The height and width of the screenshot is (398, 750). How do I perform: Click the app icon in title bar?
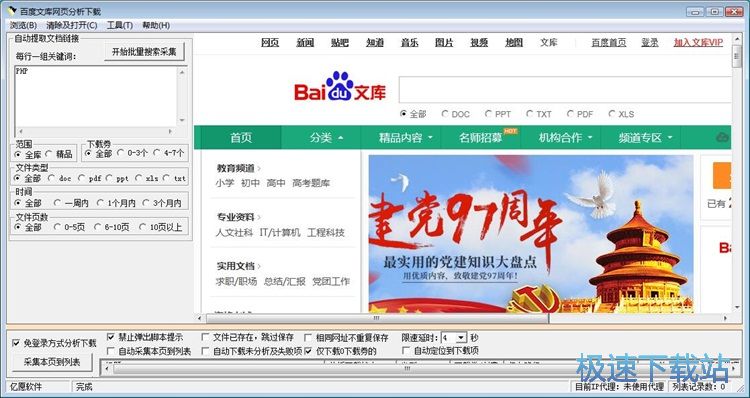(12, 11)
